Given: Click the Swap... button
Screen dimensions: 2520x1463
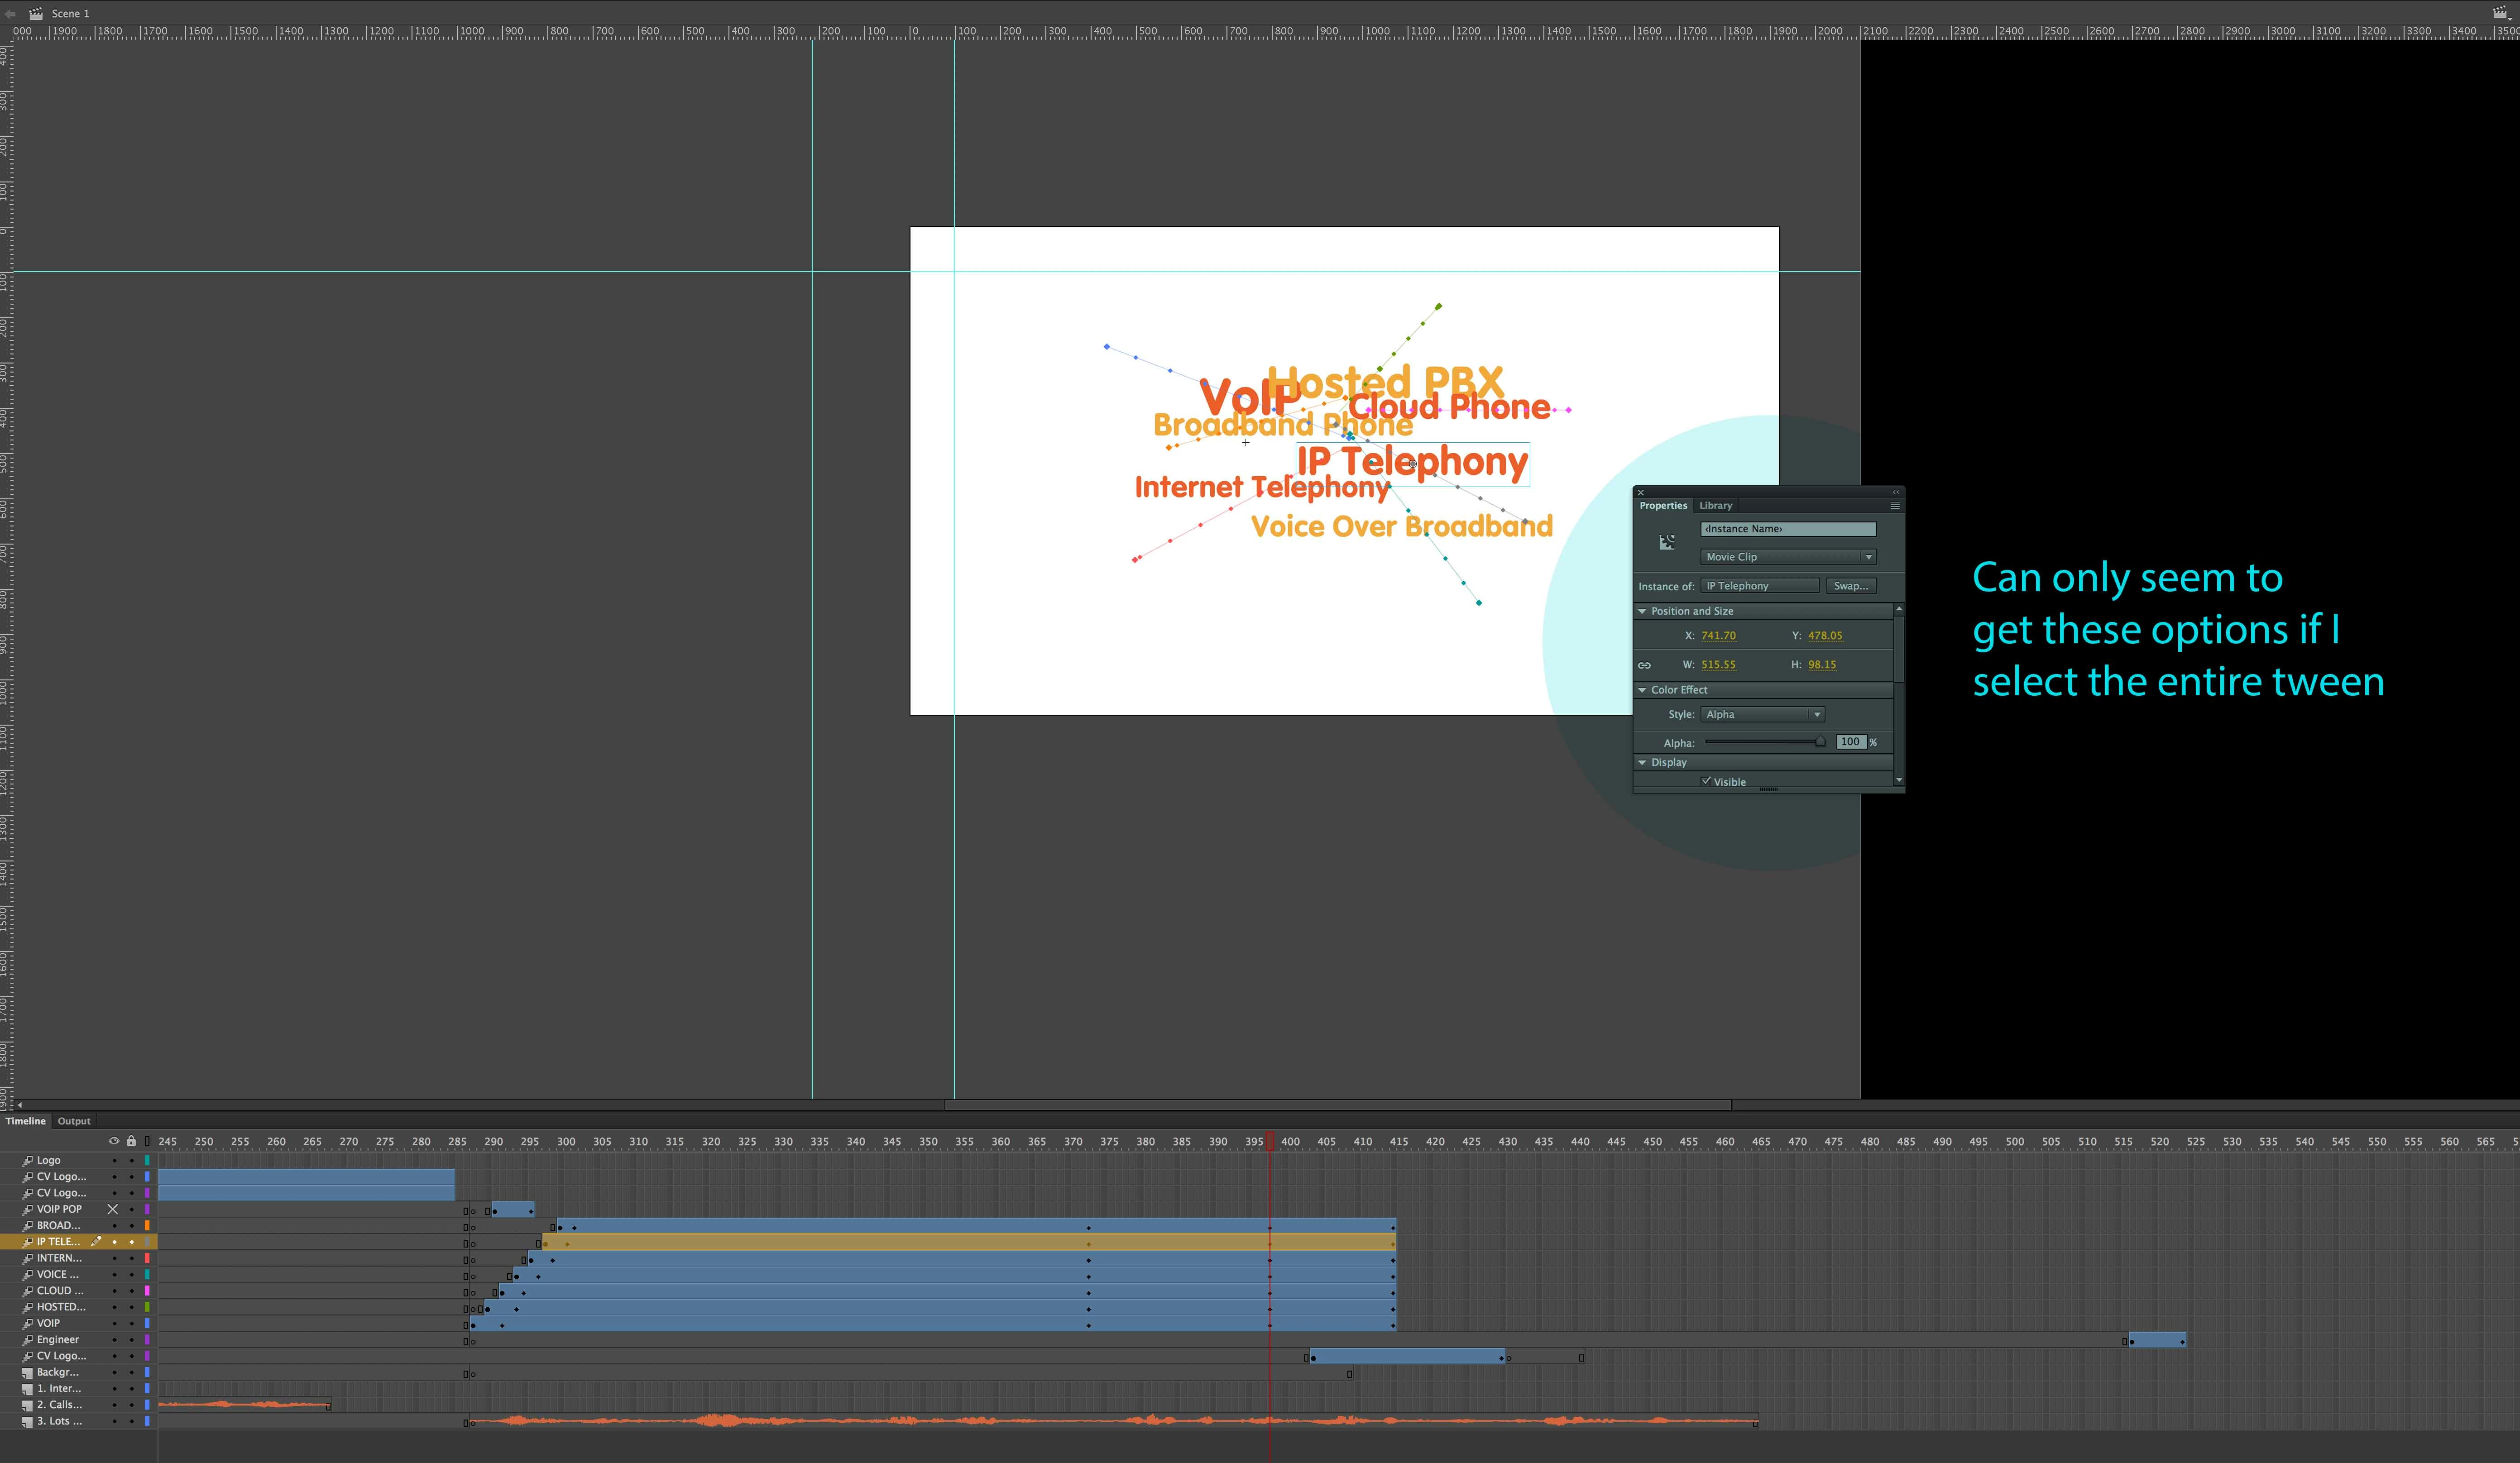Looking at the screenshot, I should [x=1850, y=586].
